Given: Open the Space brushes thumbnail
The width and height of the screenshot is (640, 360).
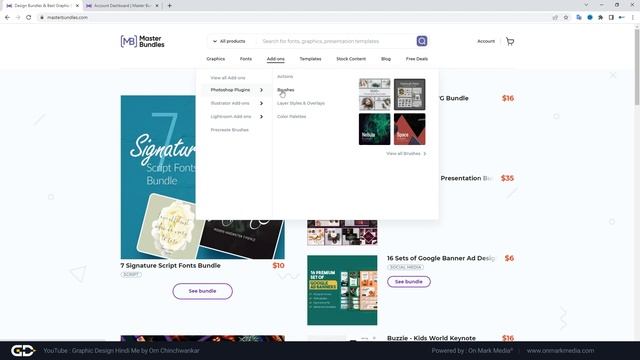Looking at the screenshot, I should [409, 129].
